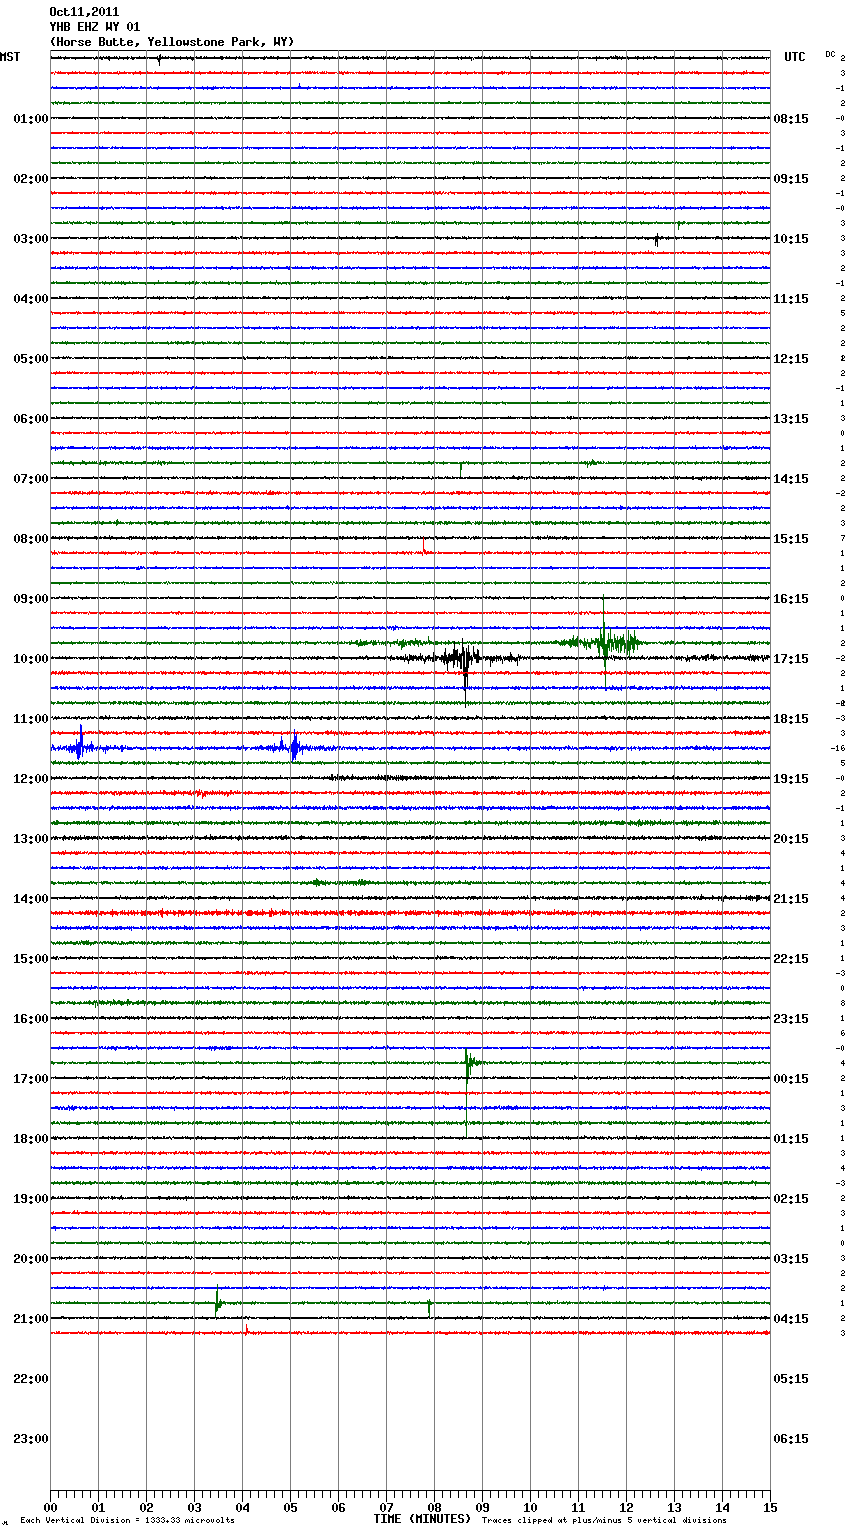Click the vertical division 1333.33 microvolts note
Image resolution: width=850 pixels, height=1534 pixels.
[x=127, y=1520]
